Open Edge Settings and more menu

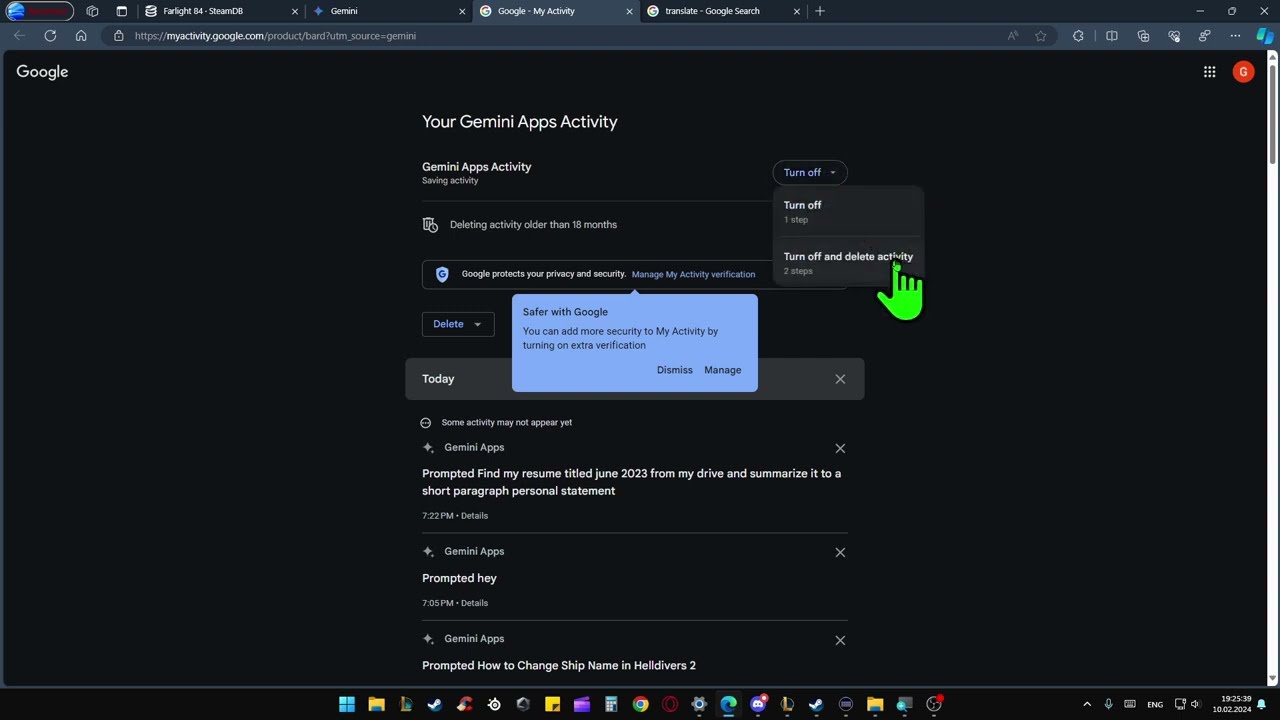pos(1235,36)
